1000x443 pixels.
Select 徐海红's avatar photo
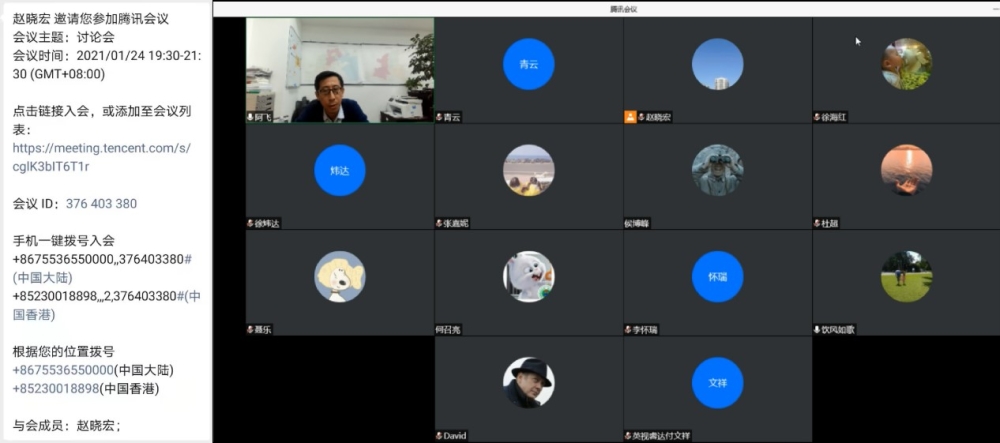[906, 64]
